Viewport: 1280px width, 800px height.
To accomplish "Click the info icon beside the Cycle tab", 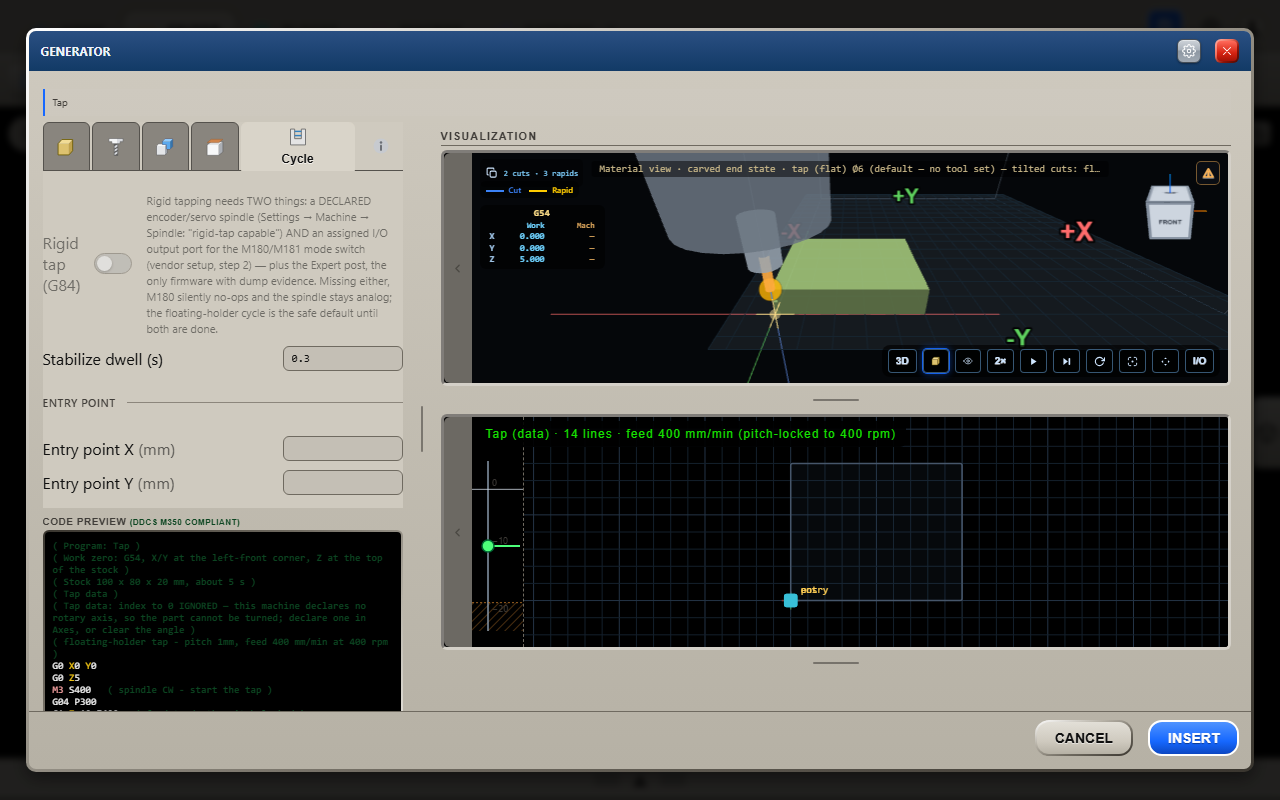I will (x=381, y=146).
